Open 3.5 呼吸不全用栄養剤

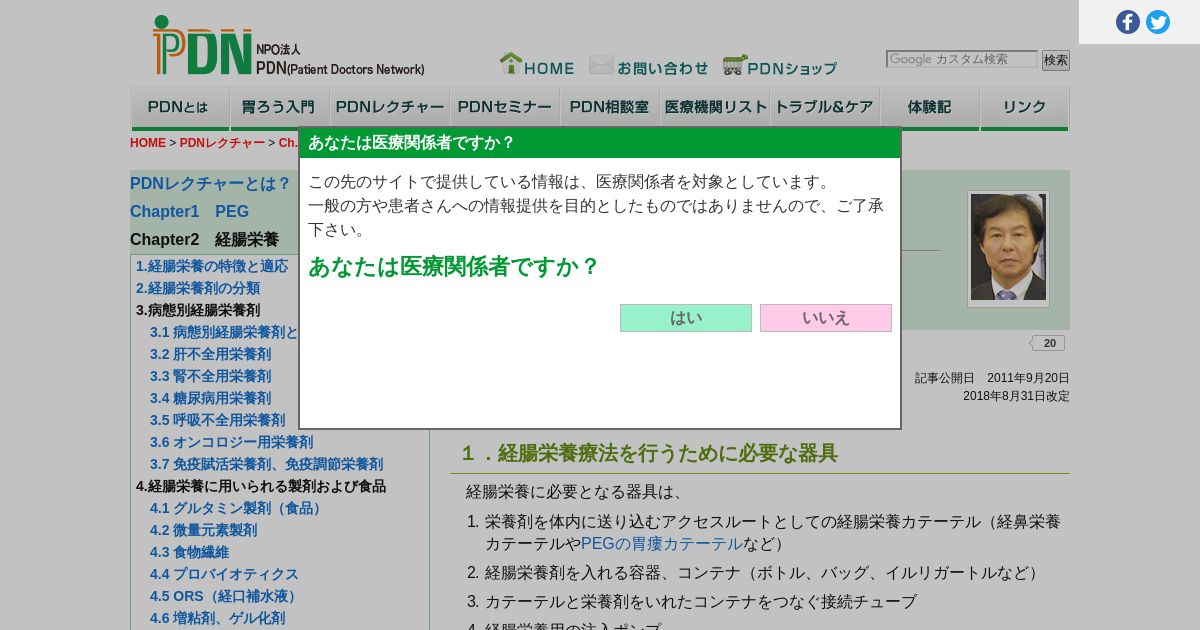tap(217, 420)
